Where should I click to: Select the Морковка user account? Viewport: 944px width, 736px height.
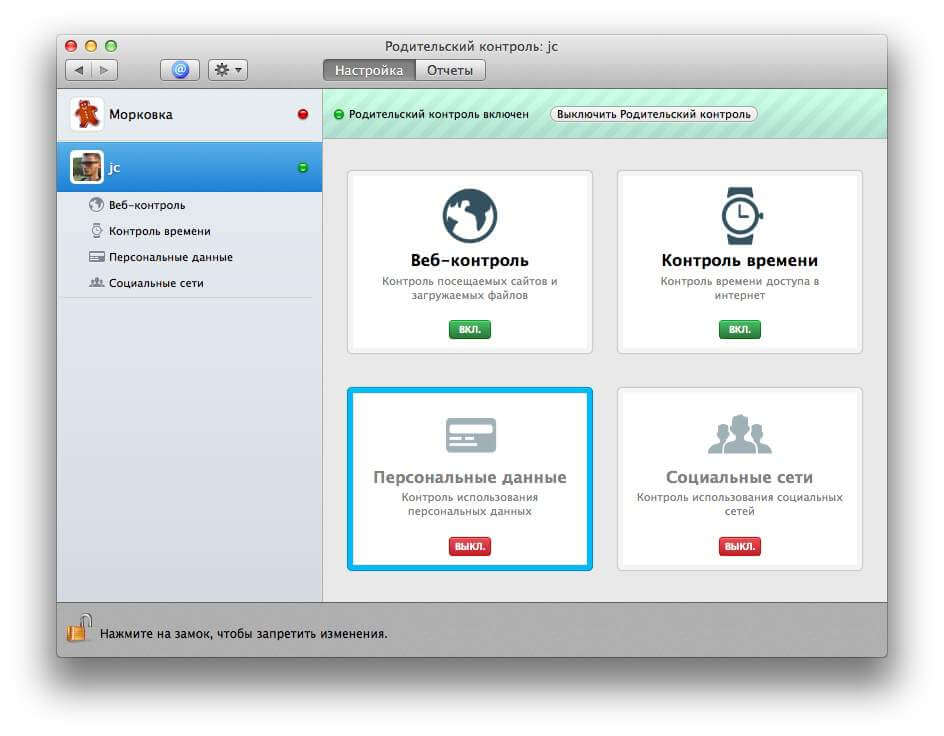[190, 114]
